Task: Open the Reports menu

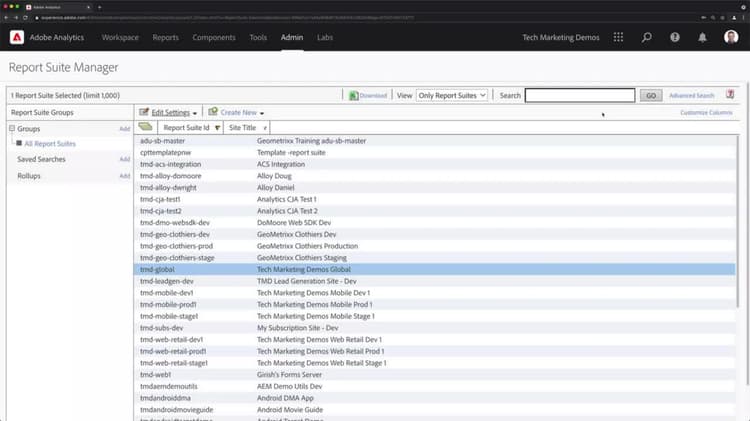Action: coord(165,37)
